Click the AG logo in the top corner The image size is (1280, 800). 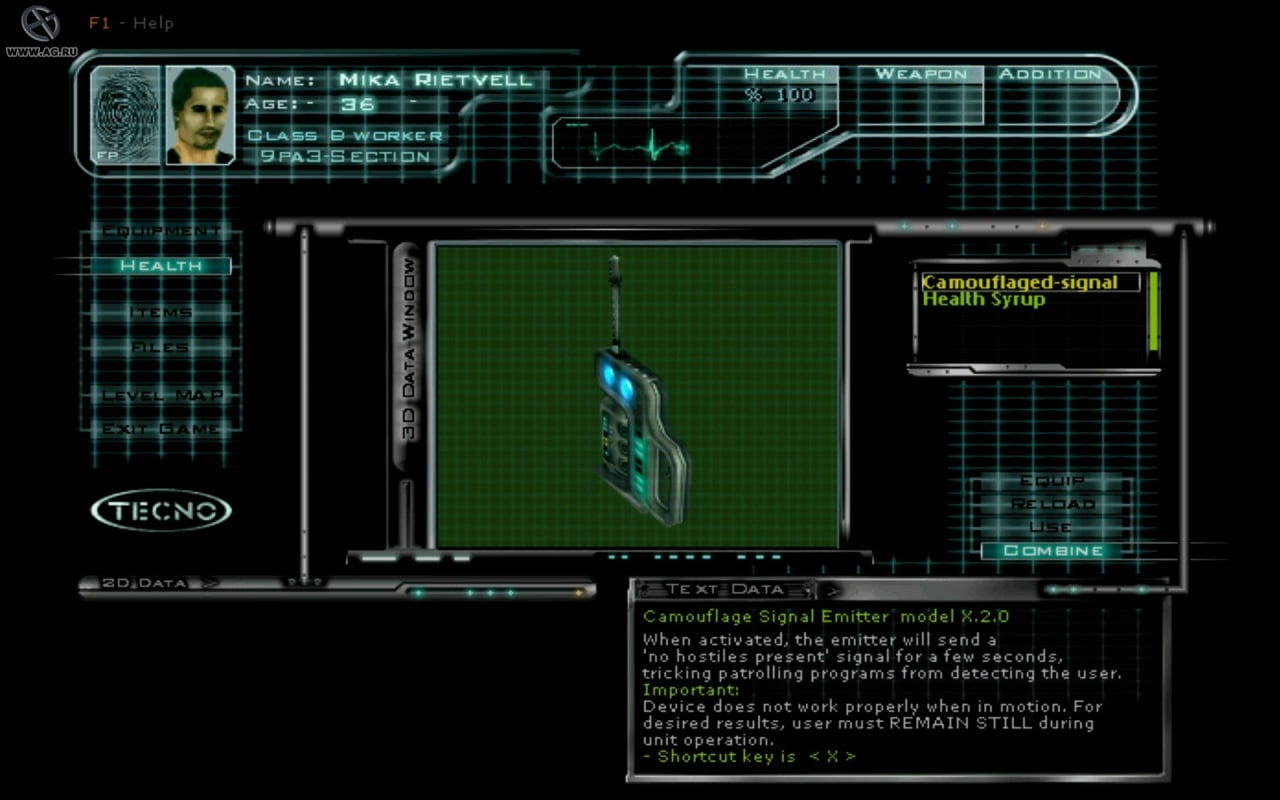coord(40,24)
